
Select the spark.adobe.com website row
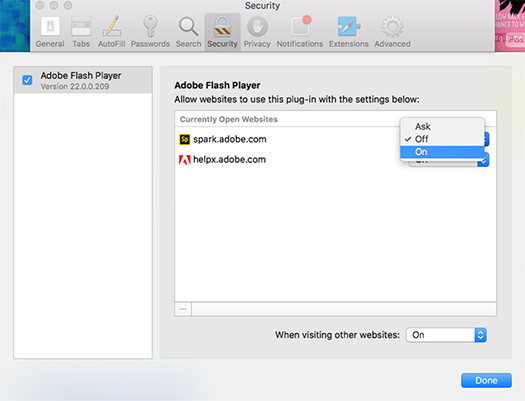tap(288, 139)
